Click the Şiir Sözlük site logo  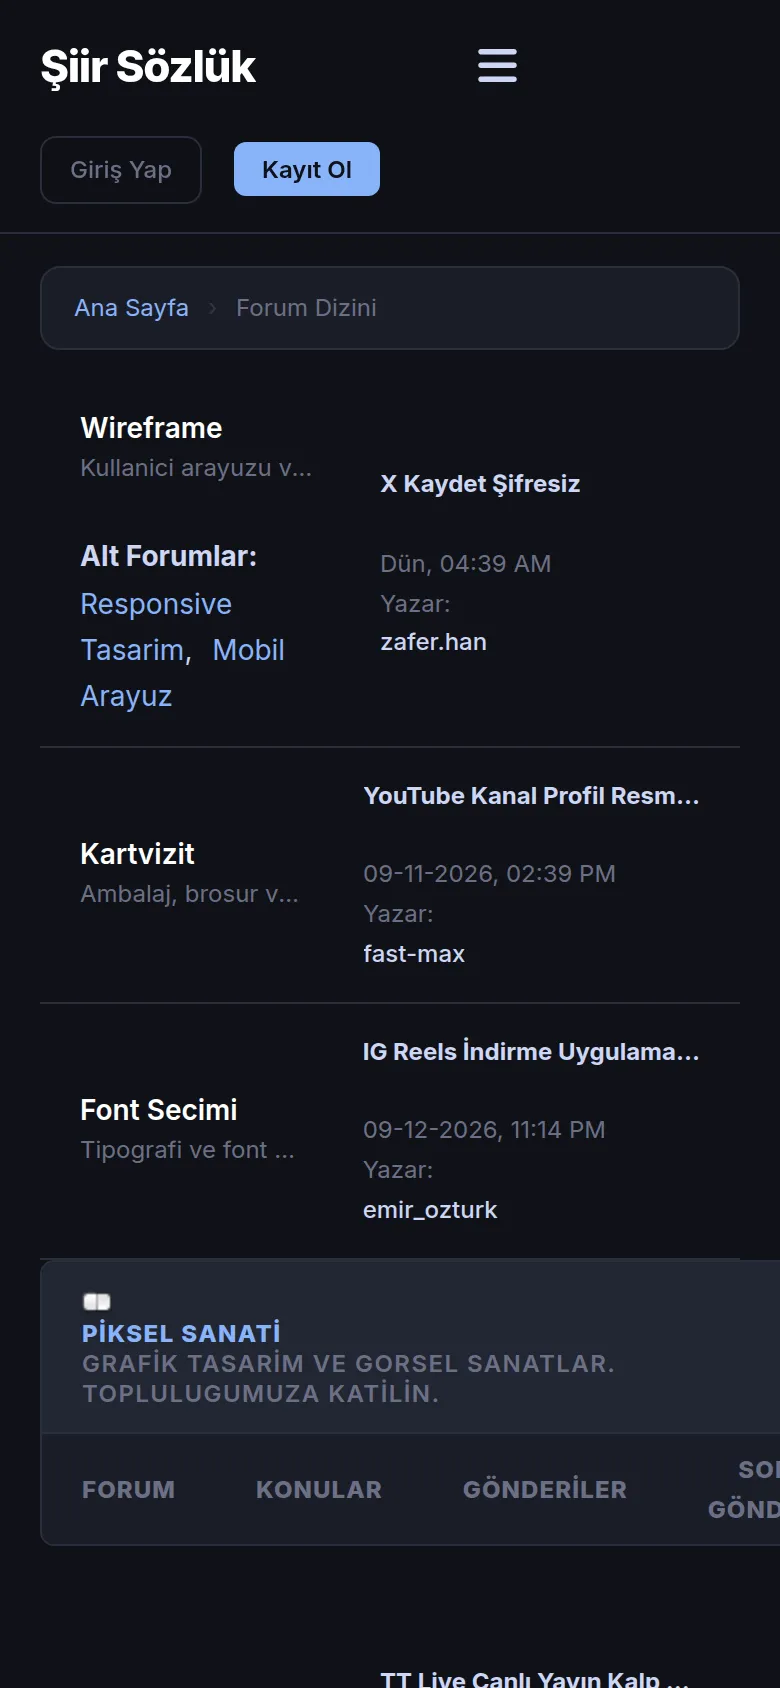[x=148, y=67]
